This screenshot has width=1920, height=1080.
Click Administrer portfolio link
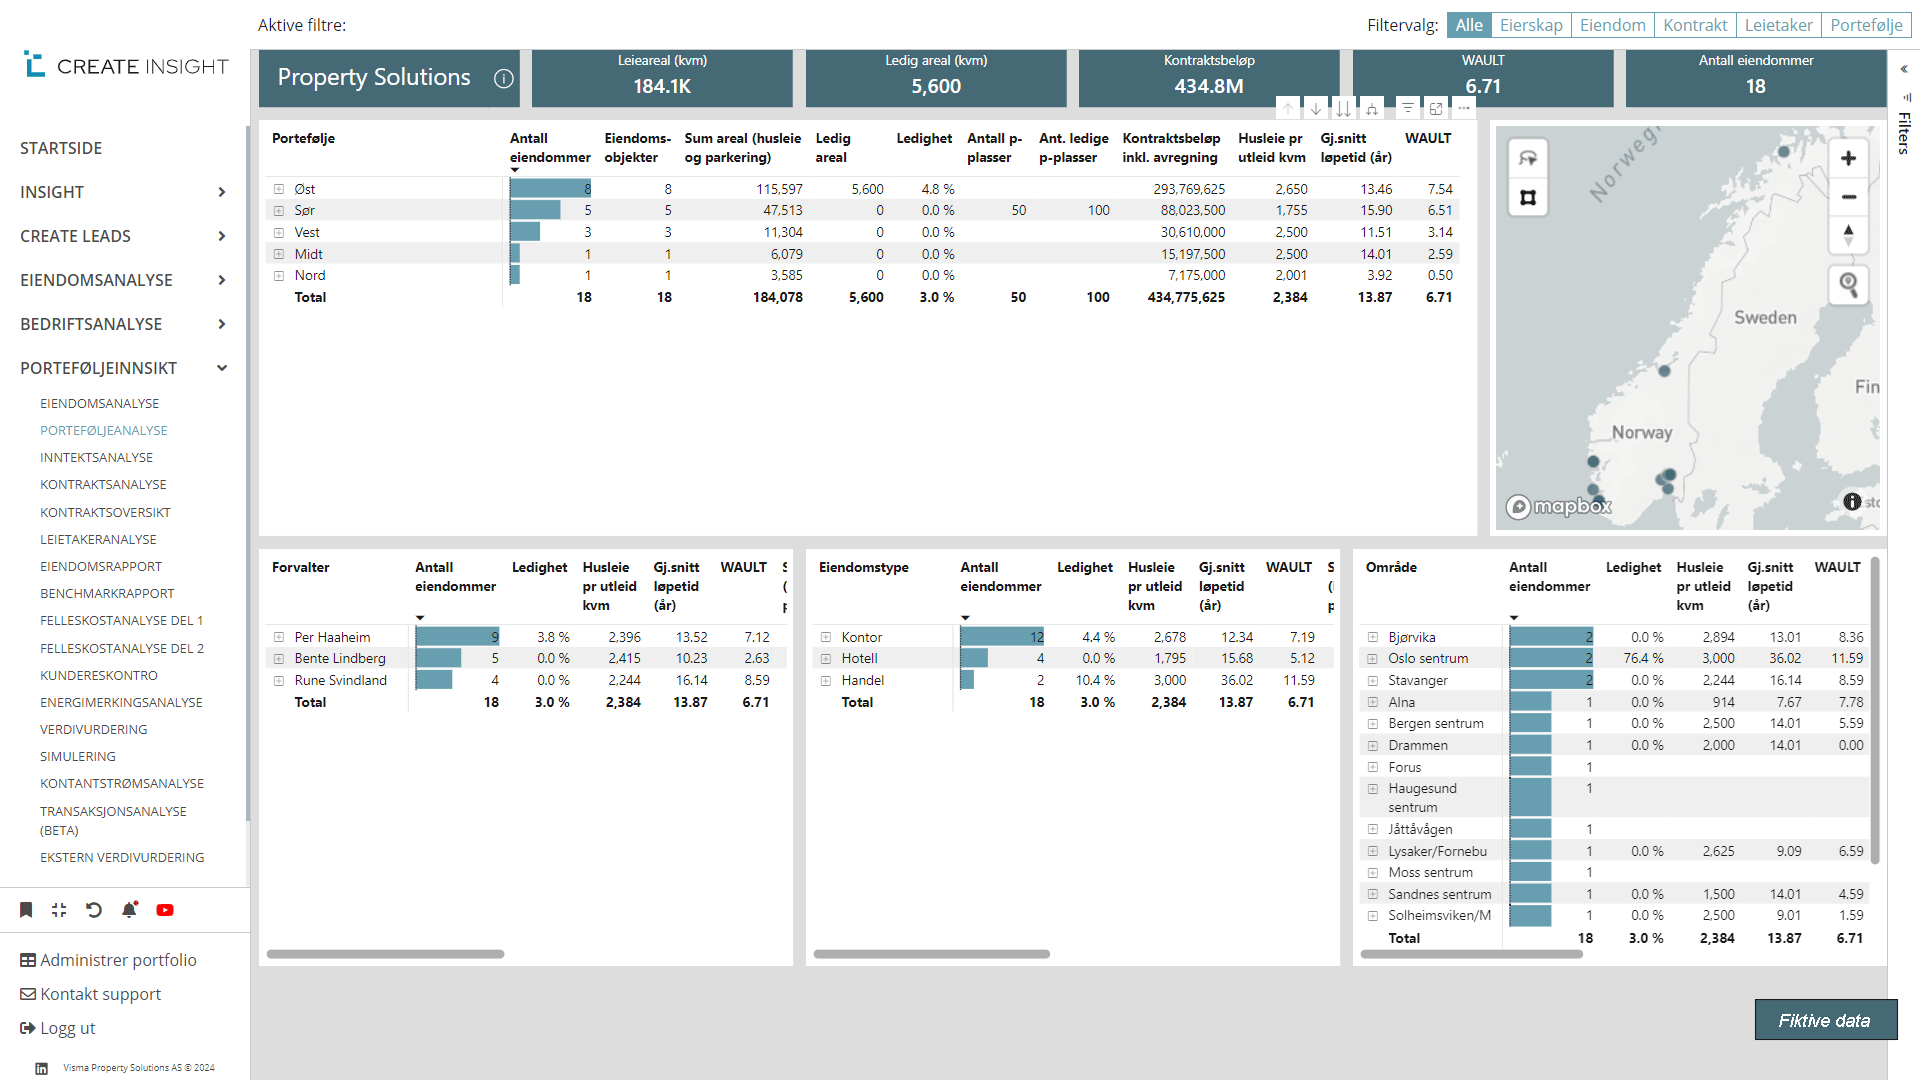pyautogui.click(x=108, y=960)
